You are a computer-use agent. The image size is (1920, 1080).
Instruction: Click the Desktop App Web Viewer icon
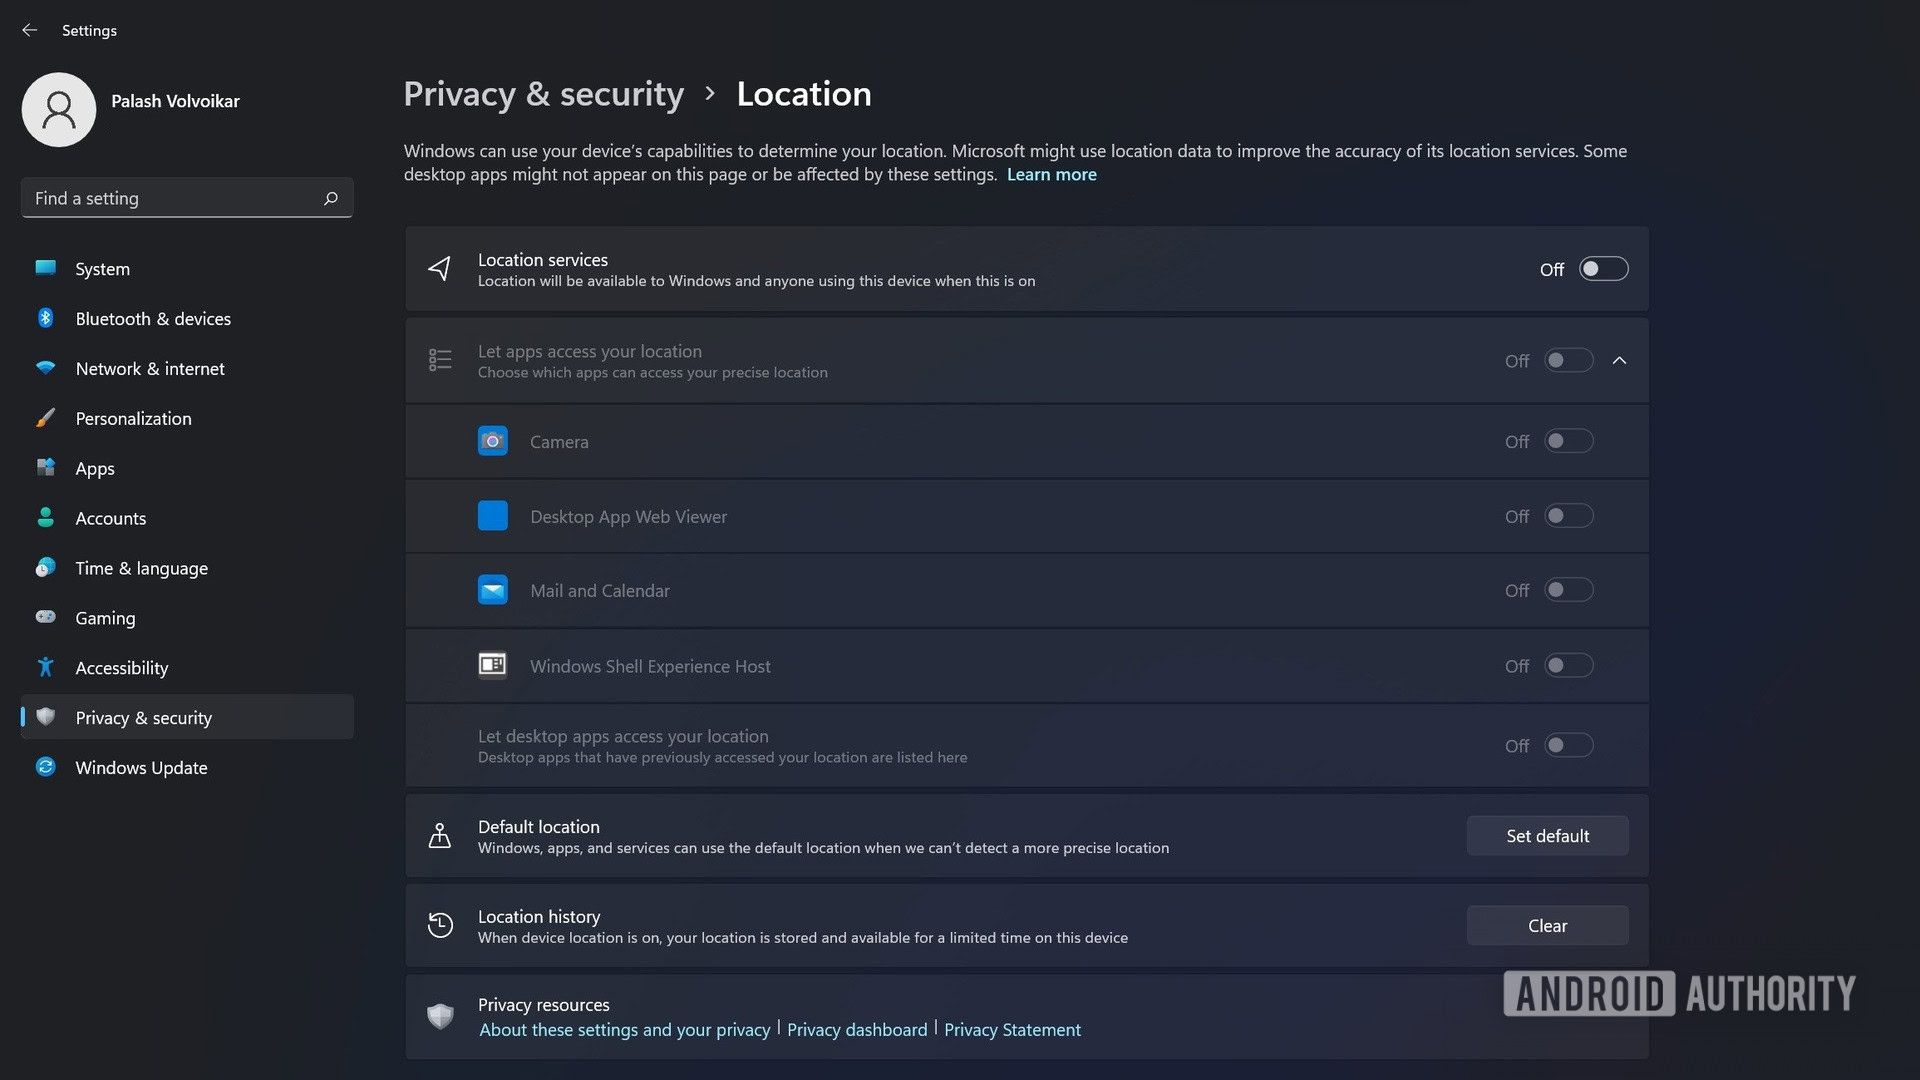point(492,516)
